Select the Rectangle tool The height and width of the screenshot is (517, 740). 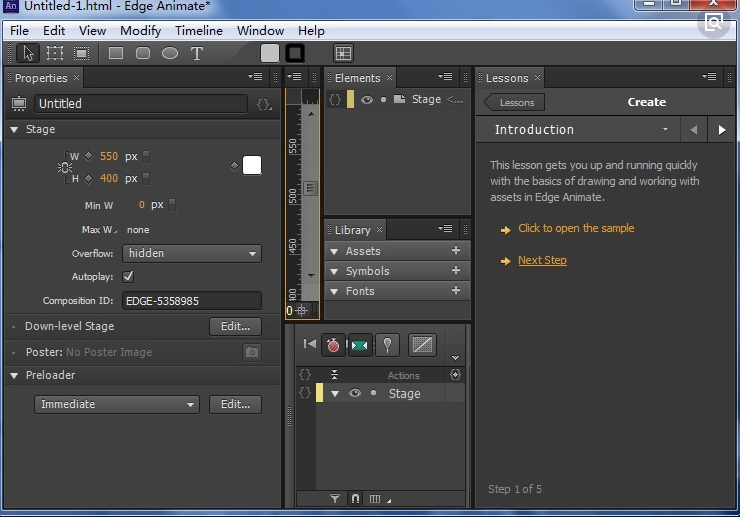pos(116,53)
